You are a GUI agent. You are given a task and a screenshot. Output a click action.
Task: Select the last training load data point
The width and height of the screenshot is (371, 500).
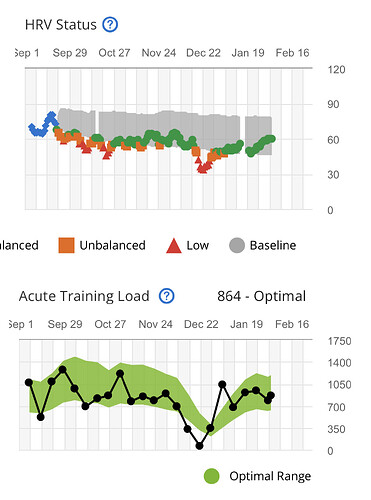pyautogui.click(x=271, y=396)
